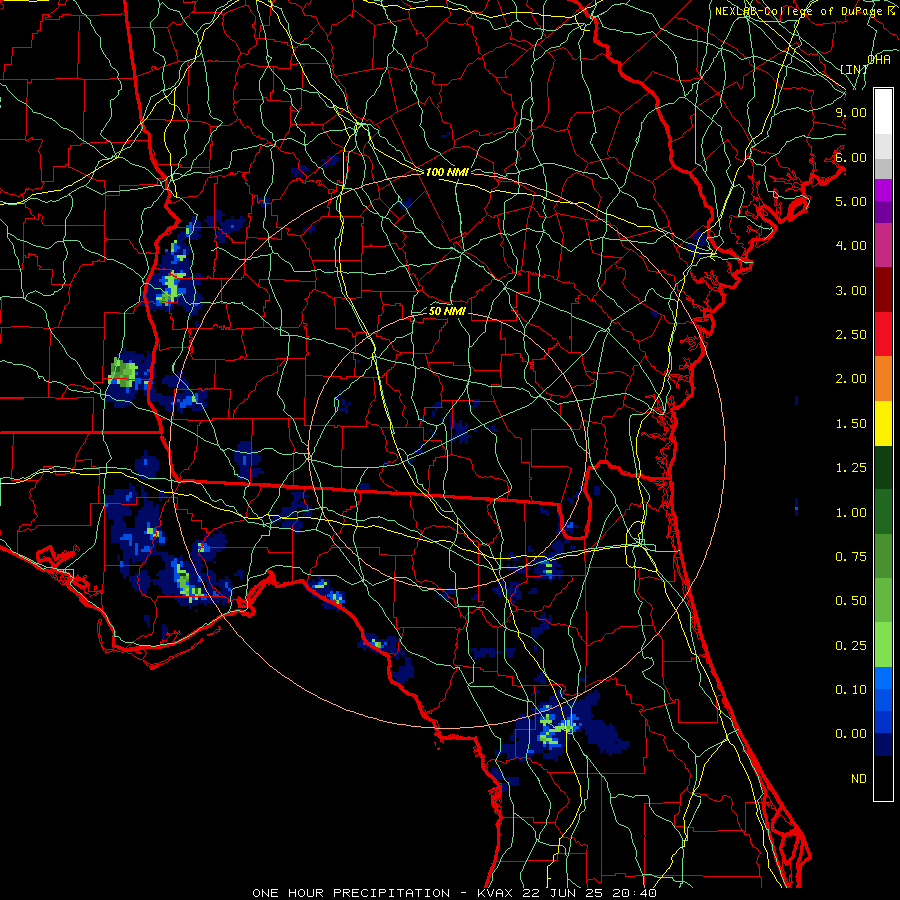Click the ND legend label
Screen dimensions: 900x900
point(859,779)
